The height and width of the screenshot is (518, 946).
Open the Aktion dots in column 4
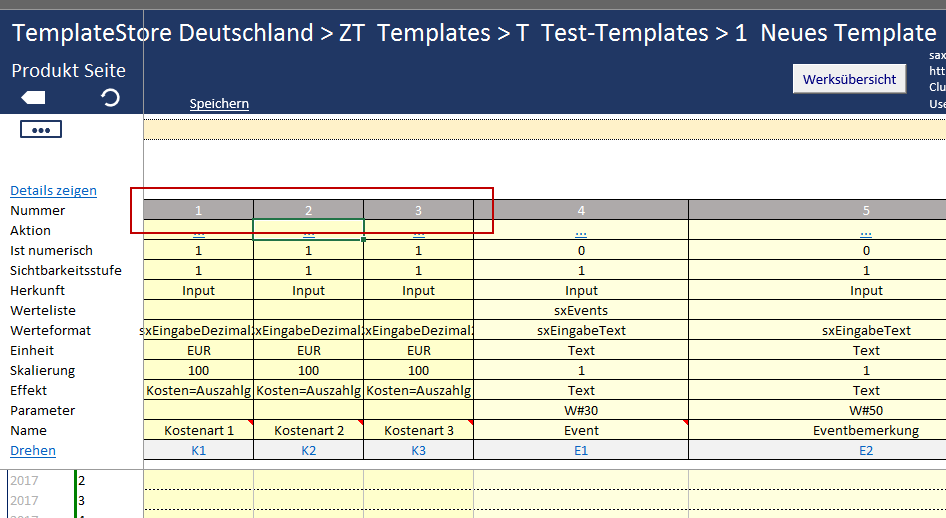(x=581, y=231)
